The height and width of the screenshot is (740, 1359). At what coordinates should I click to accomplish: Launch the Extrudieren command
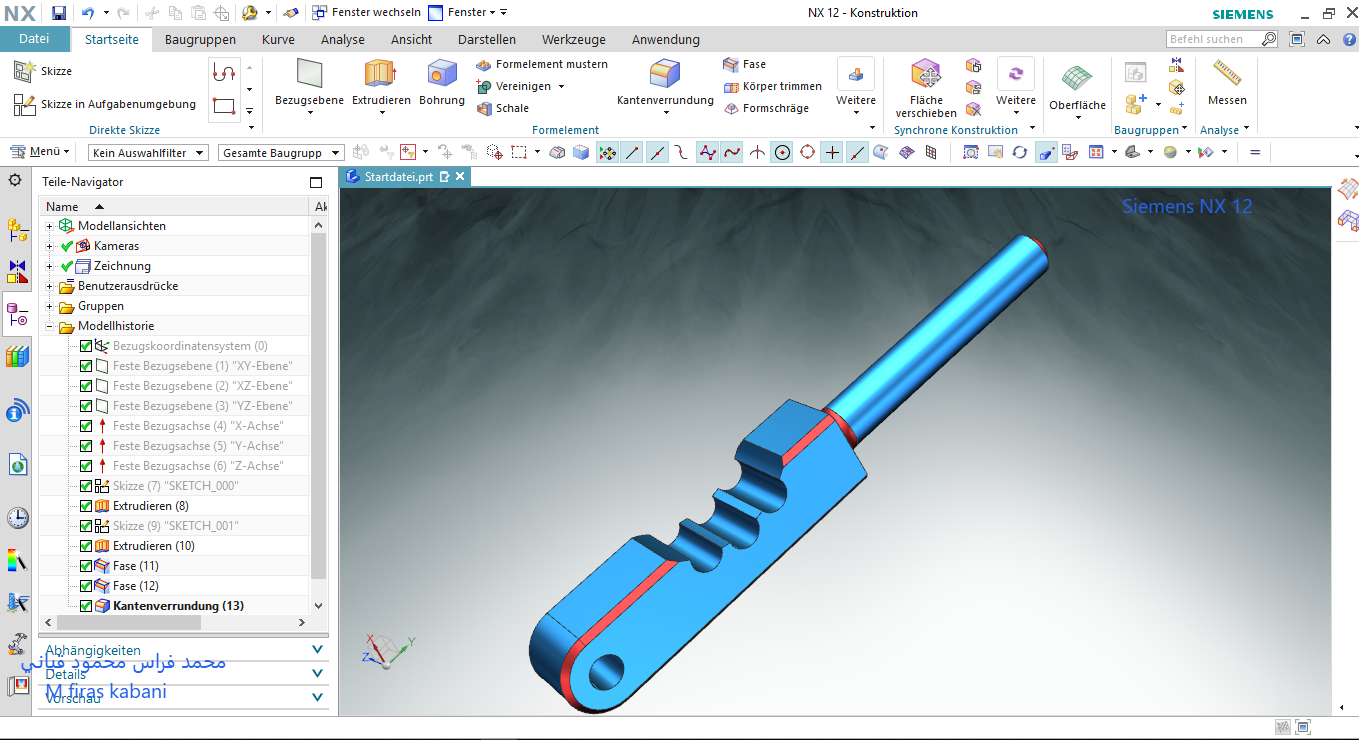tap(381, 84)
